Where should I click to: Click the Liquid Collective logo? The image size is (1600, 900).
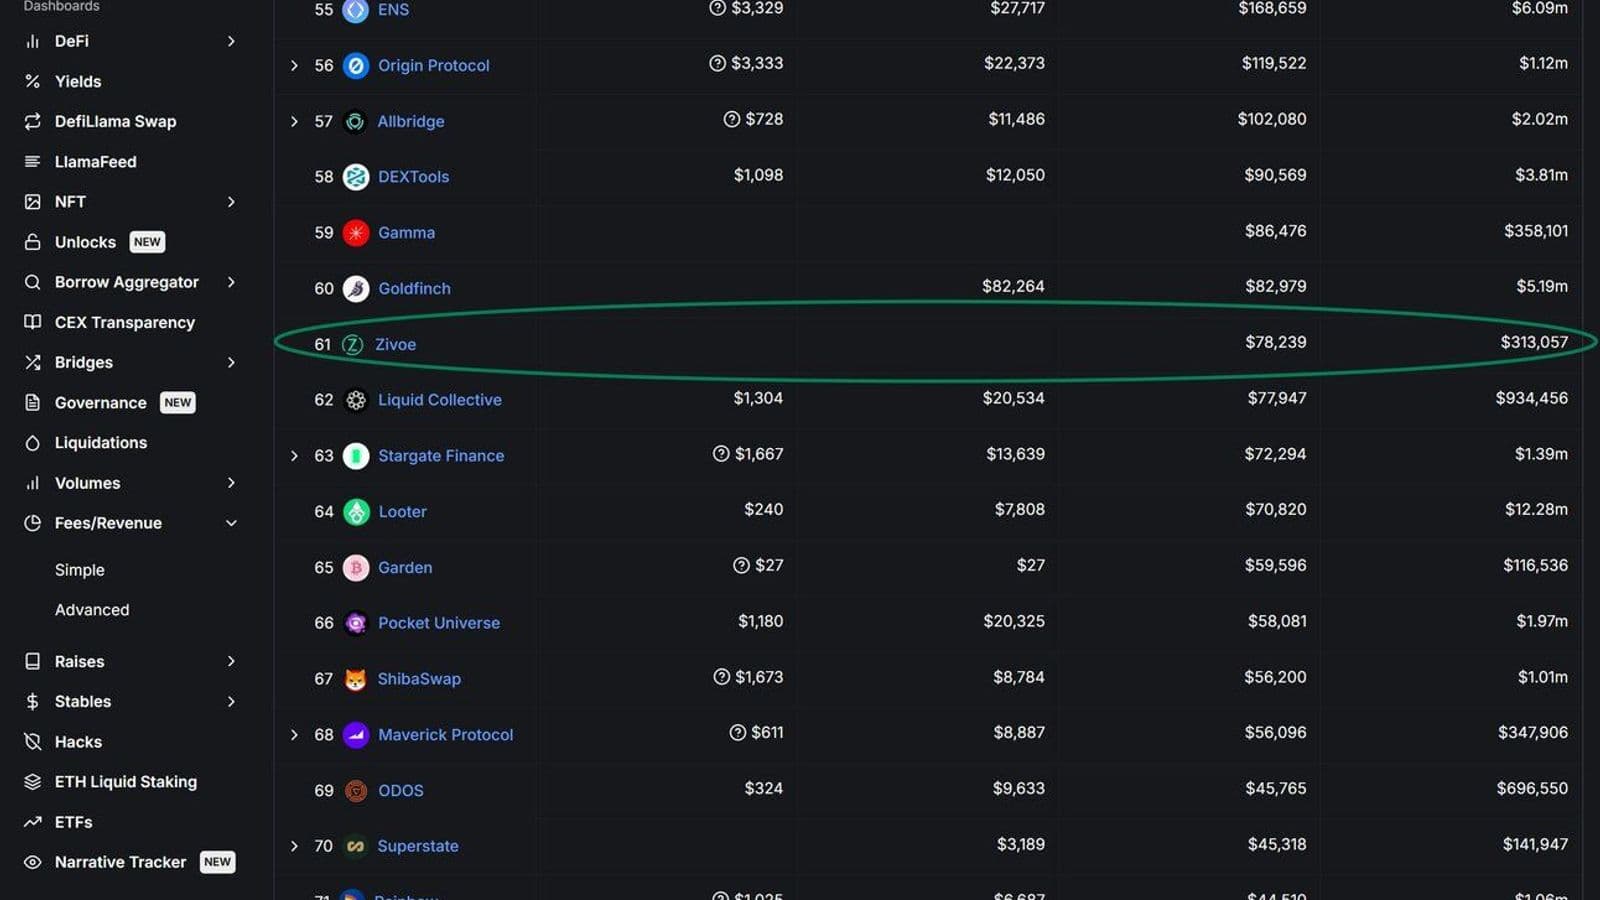pos(356,400)
